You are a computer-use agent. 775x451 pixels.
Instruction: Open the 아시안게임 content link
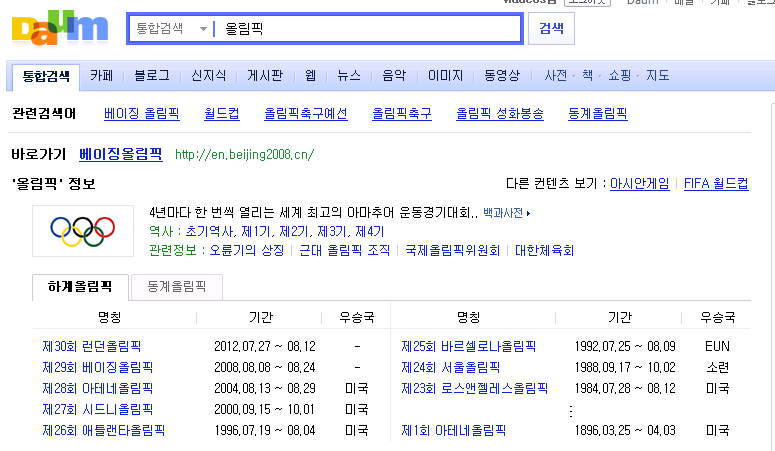pyautogui.click(x=640, y=184)
